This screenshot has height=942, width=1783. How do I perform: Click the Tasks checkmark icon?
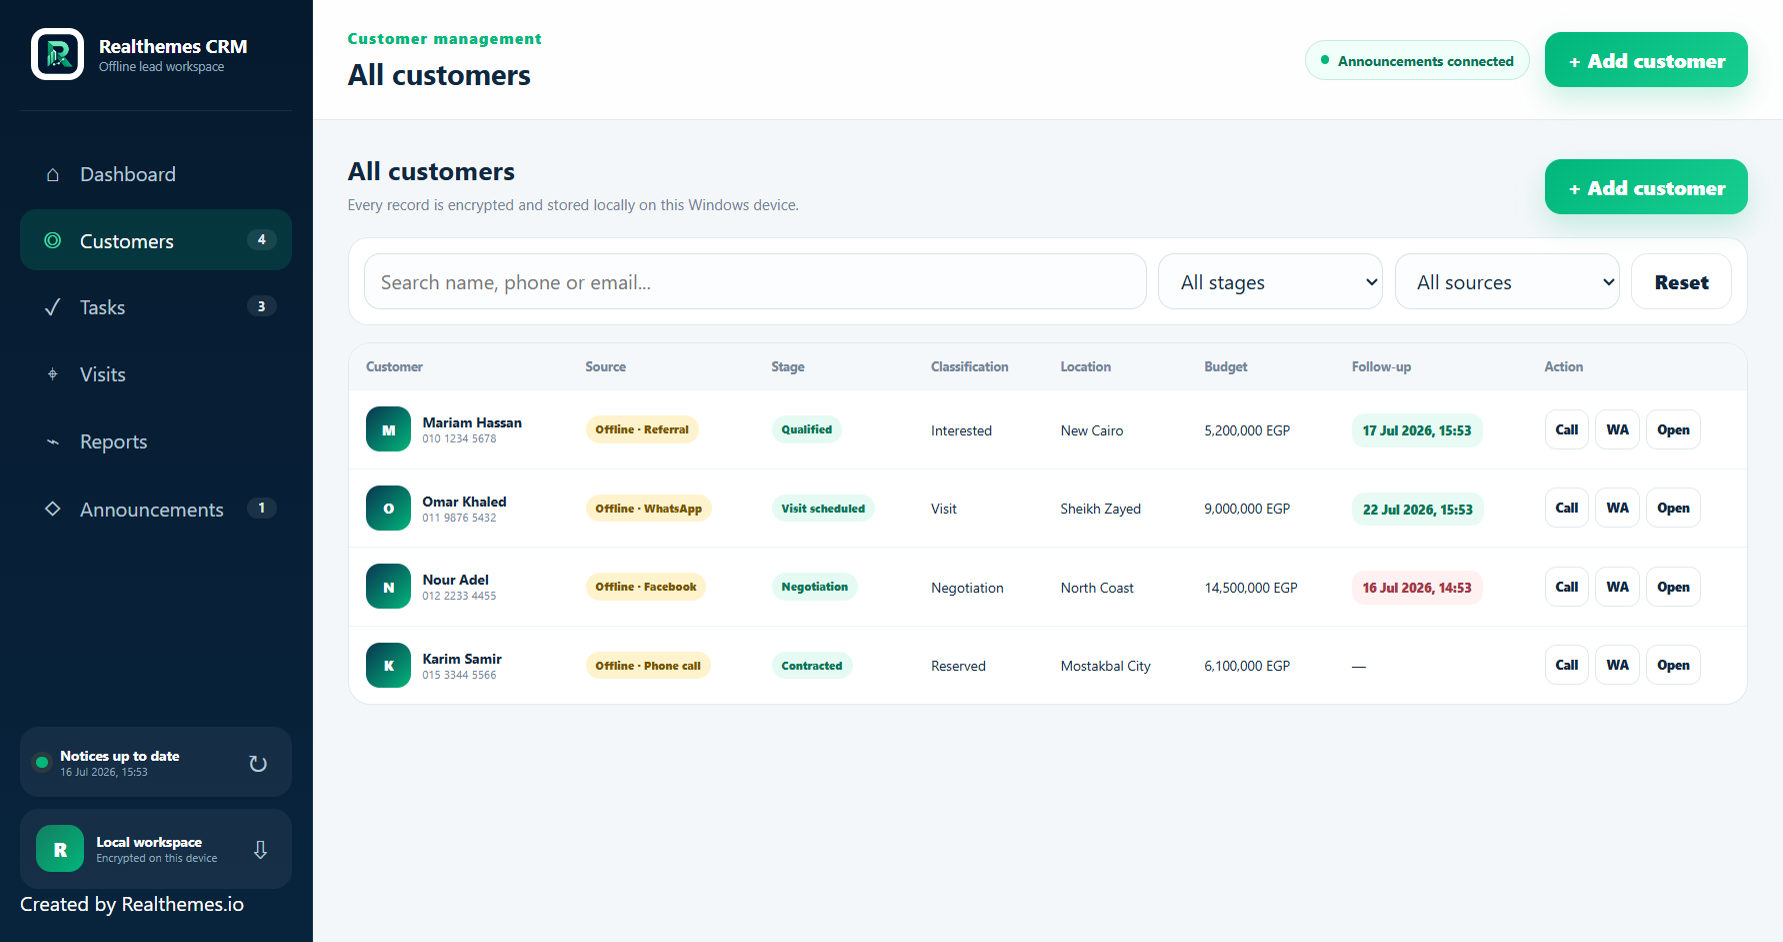[53, 307]
